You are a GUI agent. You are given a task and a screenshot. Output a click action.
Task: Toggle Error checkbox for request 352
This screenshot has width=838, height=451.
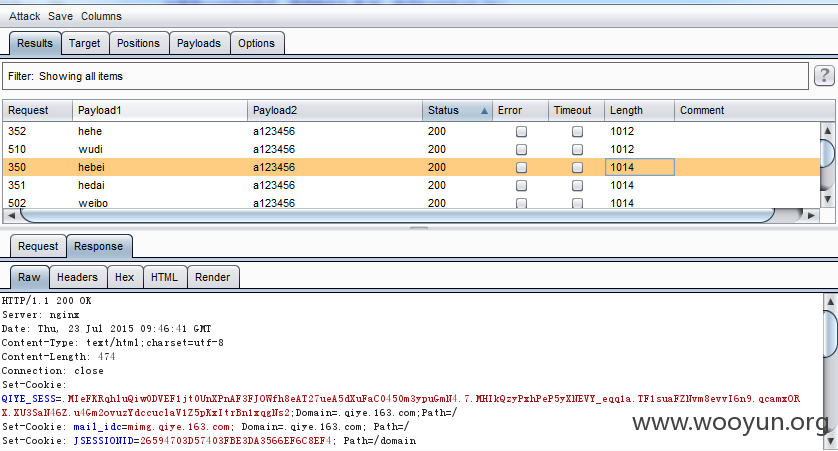(521, 131)
